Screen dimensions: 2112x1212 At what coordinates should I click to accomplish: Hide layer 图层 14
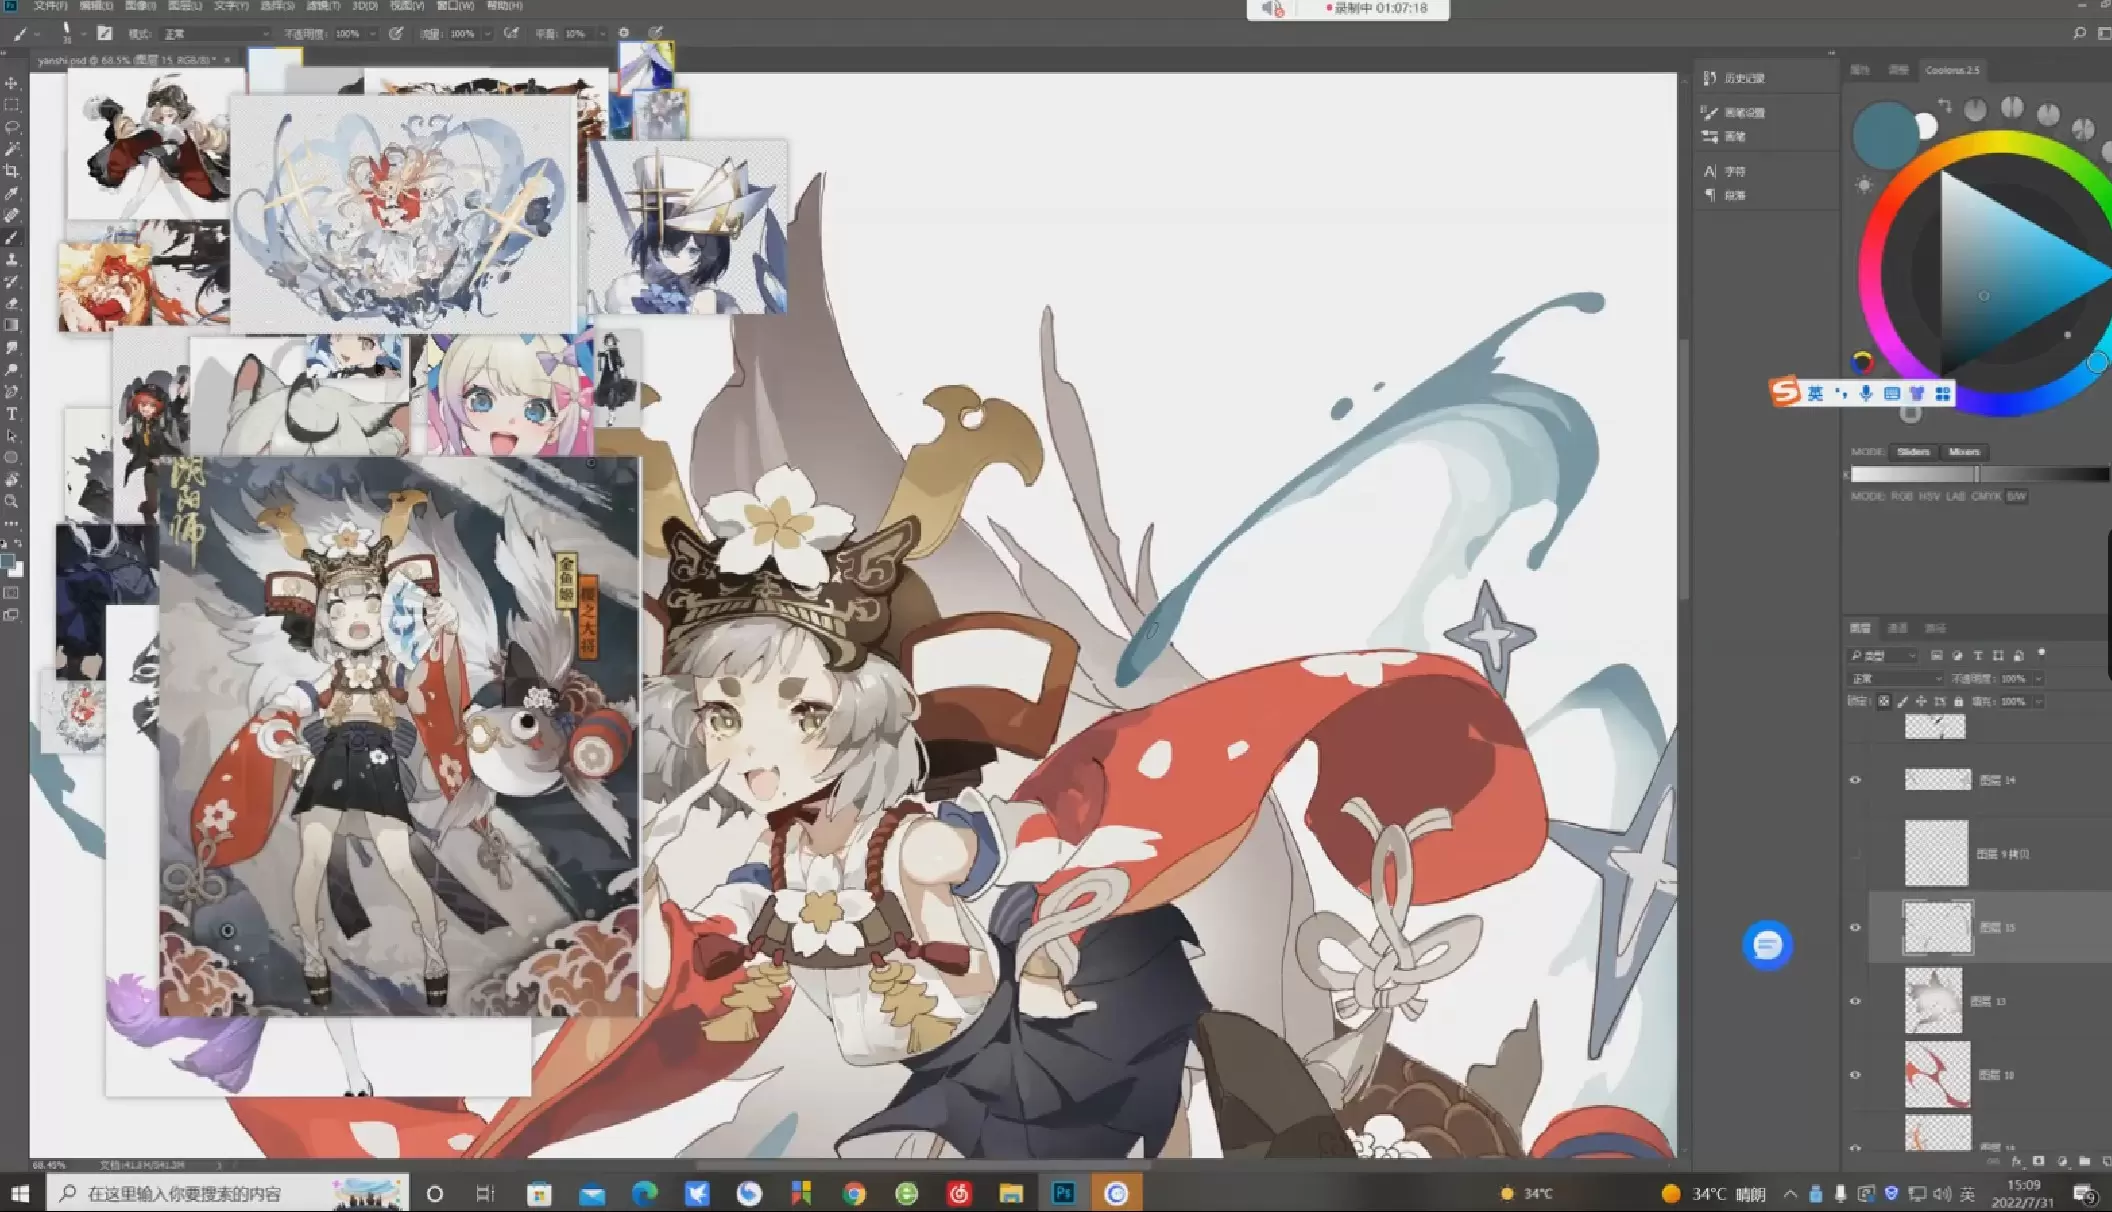(1855, 780)
